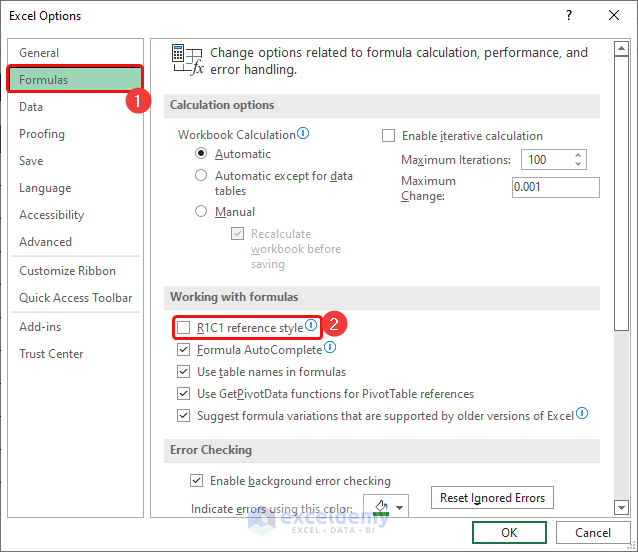Open the error color paint bucket picker
This screenshot has width=638, height=552.
pyautogui.click(x=381, y=507)
